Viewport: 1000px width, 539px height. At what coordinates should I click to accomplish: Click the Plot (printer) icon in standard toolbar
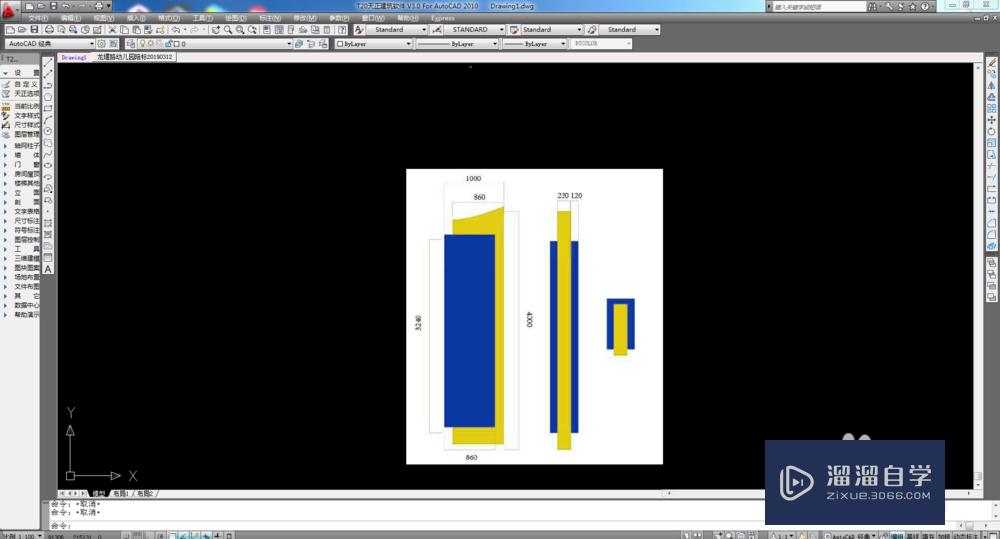(49, 30)
